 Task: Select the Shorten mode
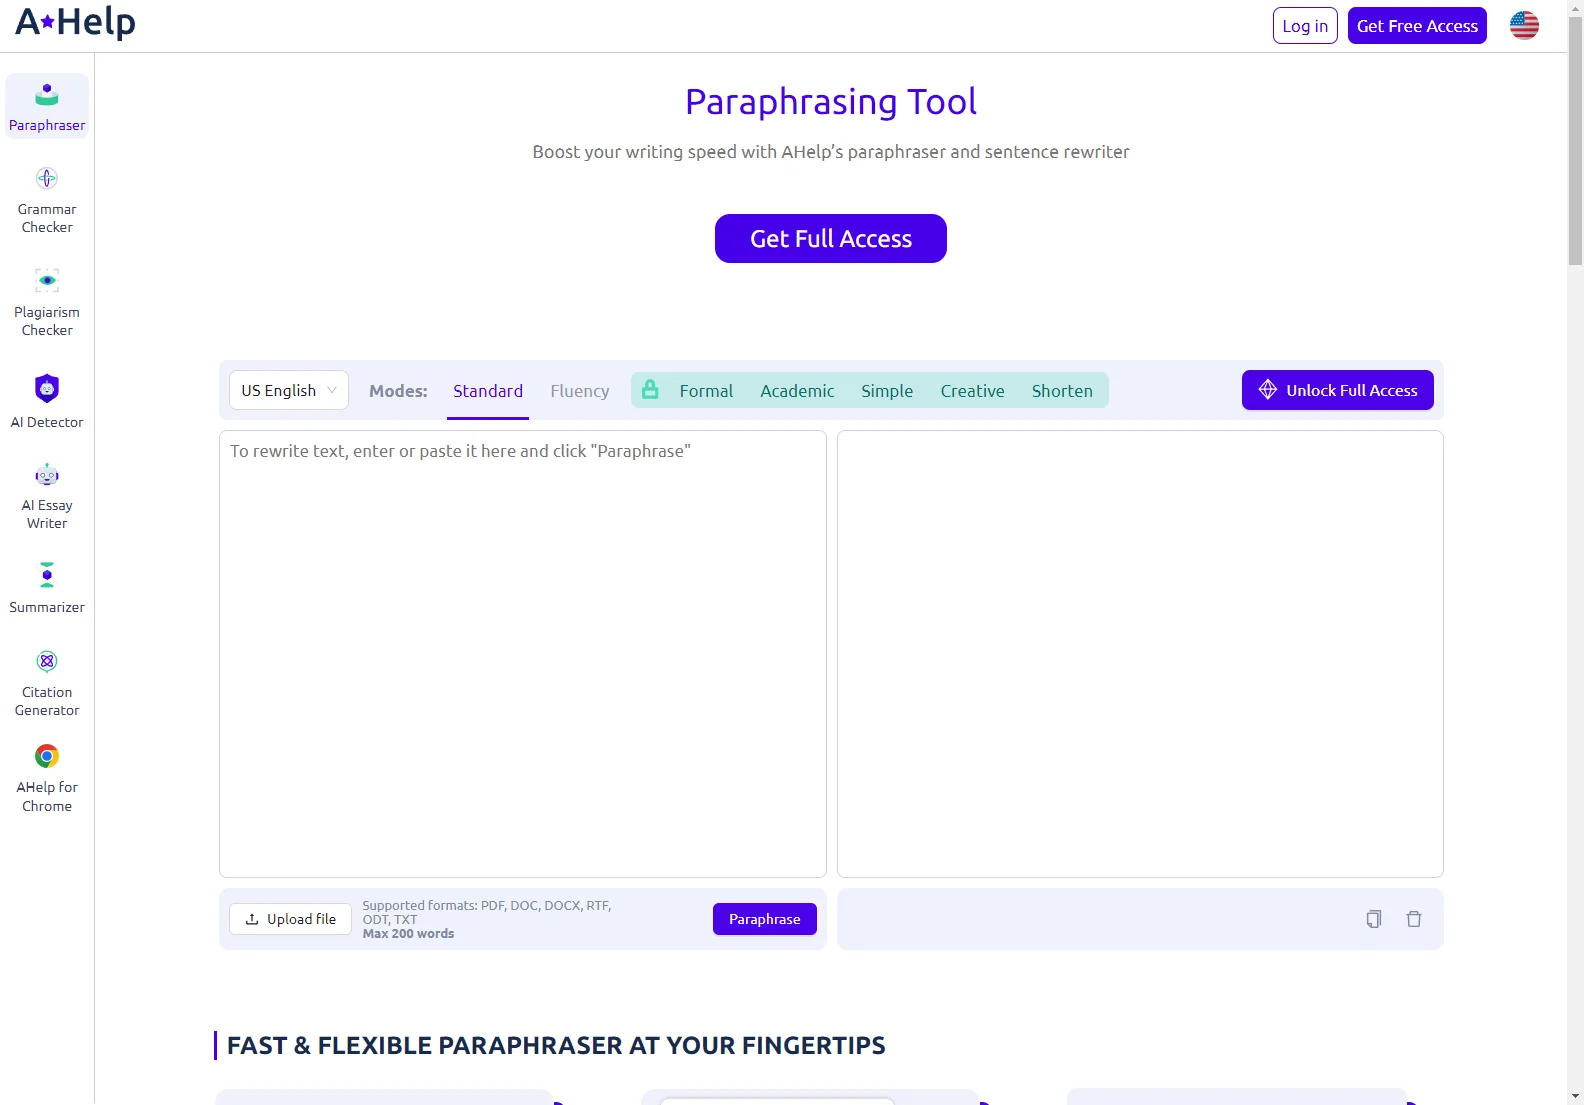pos(1062,391)
